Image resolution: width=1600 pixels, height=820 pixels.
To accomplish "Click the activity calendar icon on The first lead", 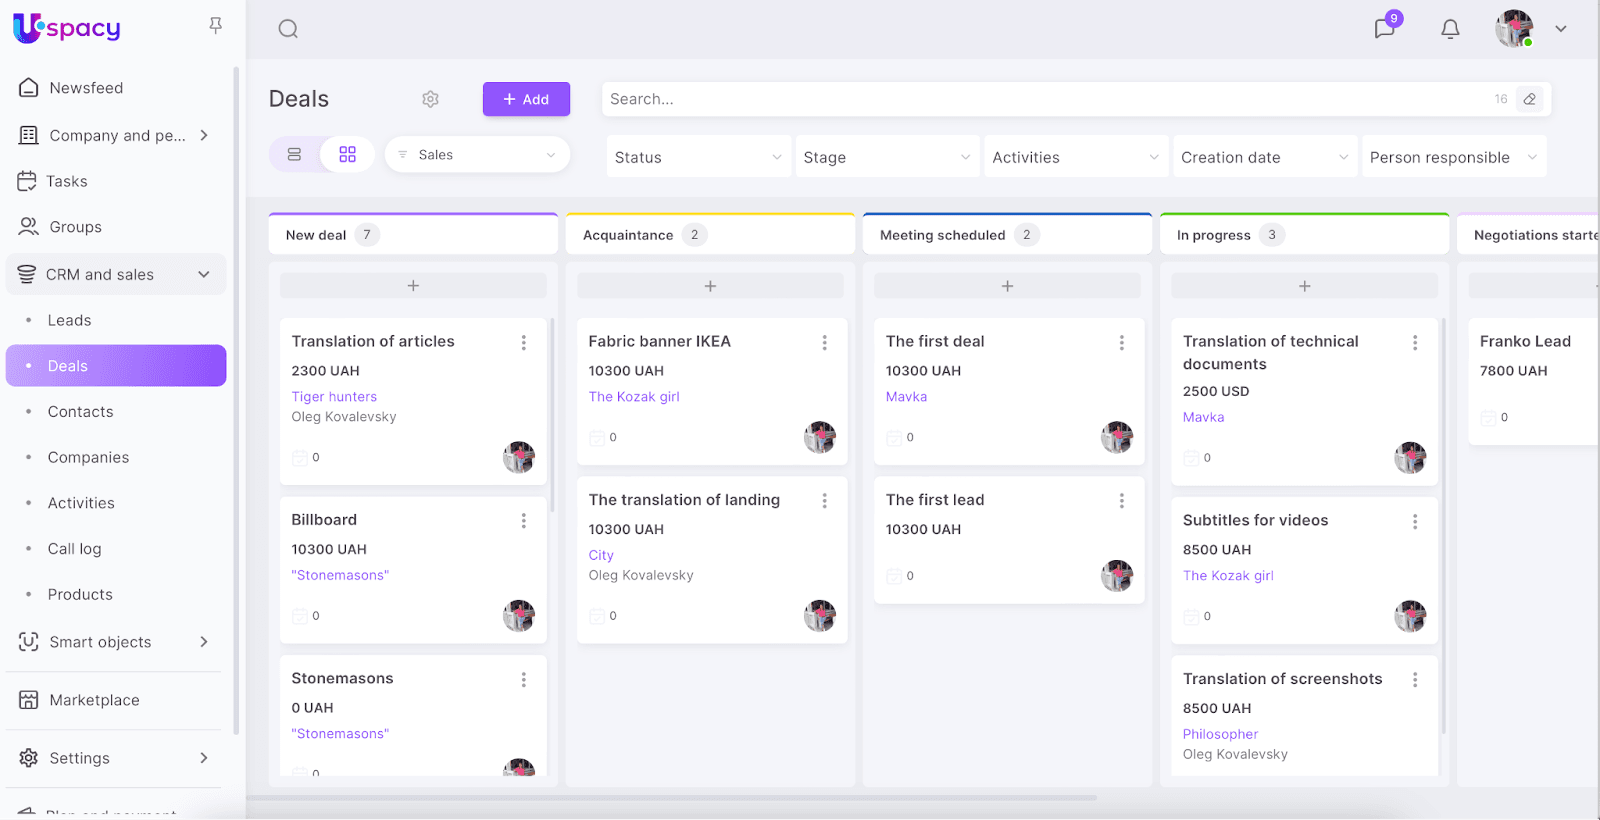I will click(894, 576).
